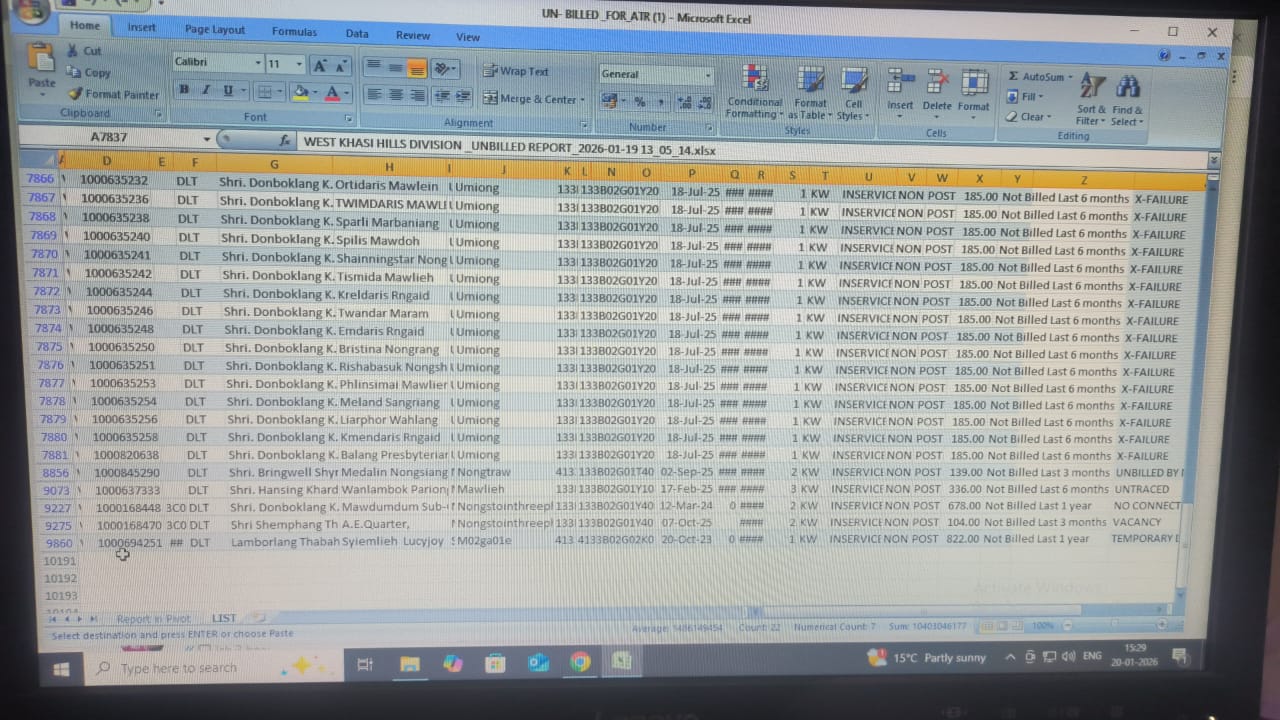Open the Formulas ribbon tab
Screen dimensions: 1280x720
(x=294, y=31)
